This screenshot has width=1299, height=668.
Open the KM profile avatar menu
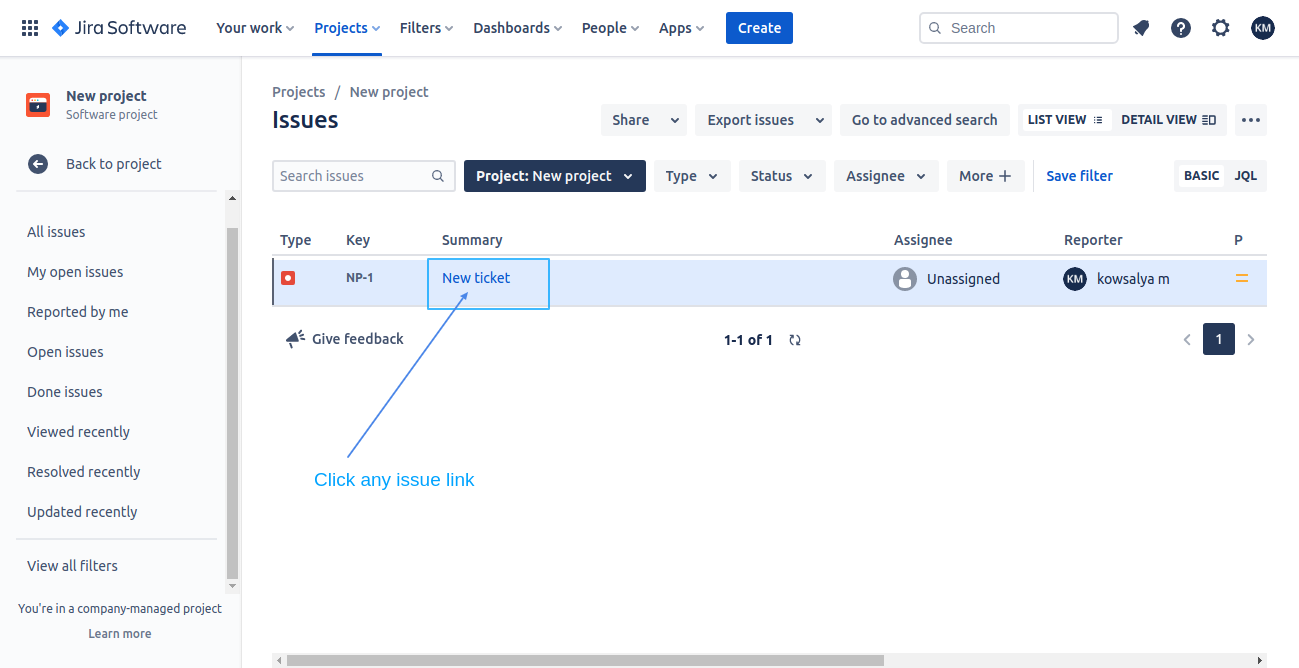[x=1263, y=28]
